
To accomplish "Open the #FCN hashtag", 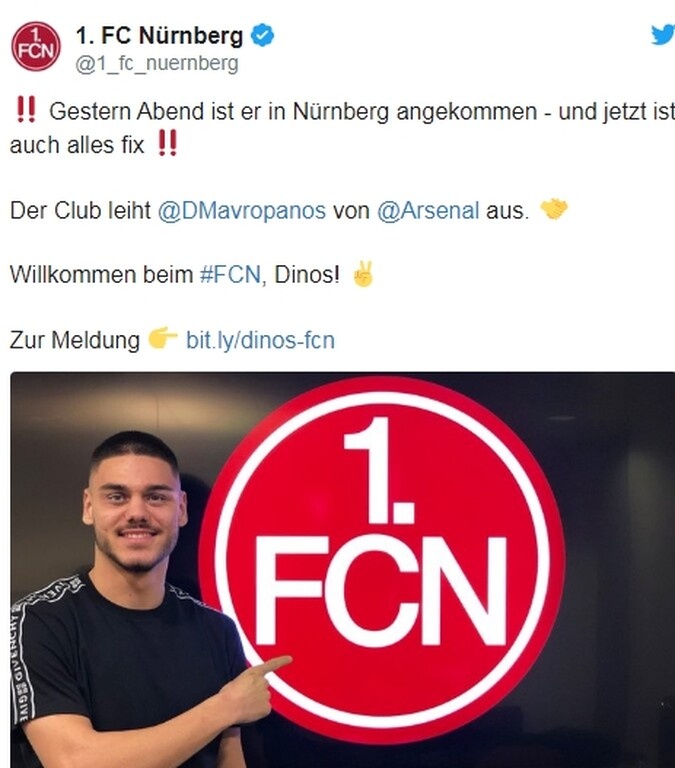I will [230, 274].
